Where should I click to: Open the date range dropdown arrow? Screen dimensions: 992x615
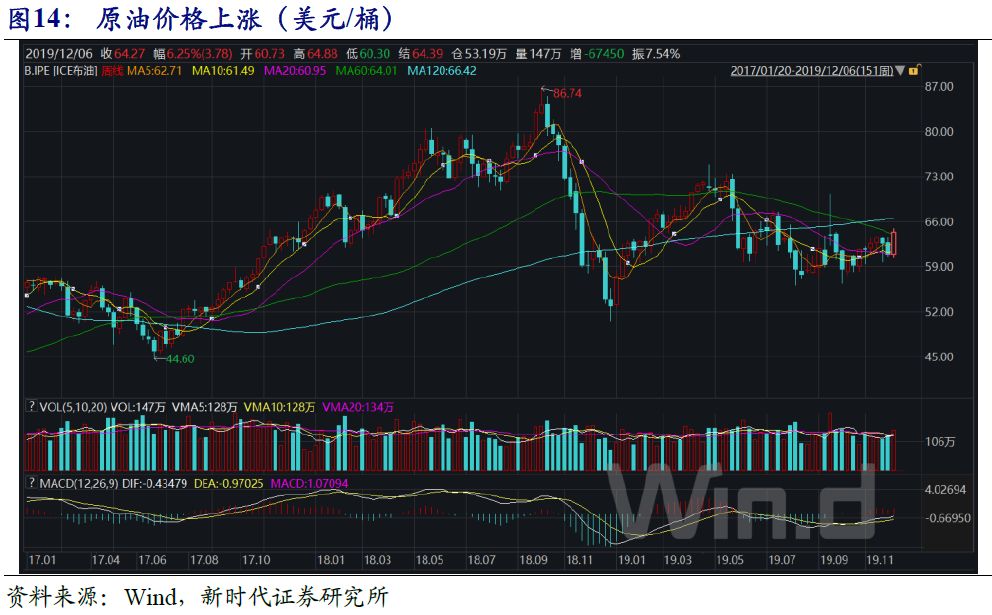[900, 71]
